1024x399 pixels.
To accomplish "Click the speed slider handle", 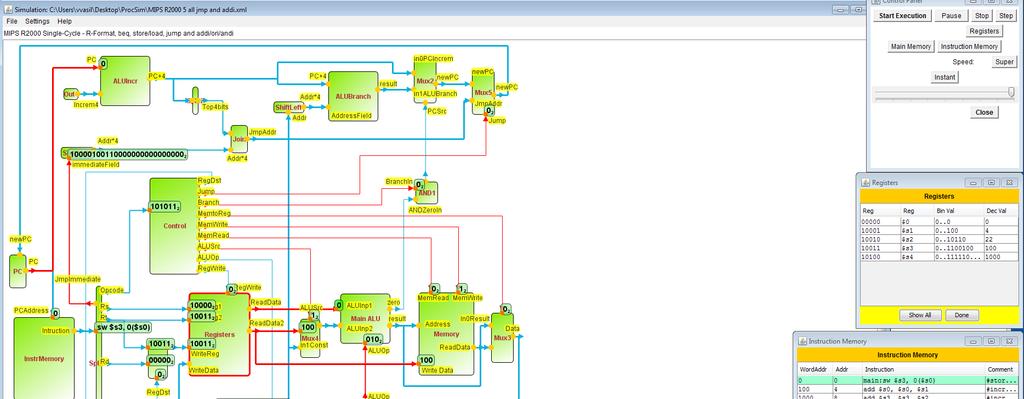I will [1012, 93].
